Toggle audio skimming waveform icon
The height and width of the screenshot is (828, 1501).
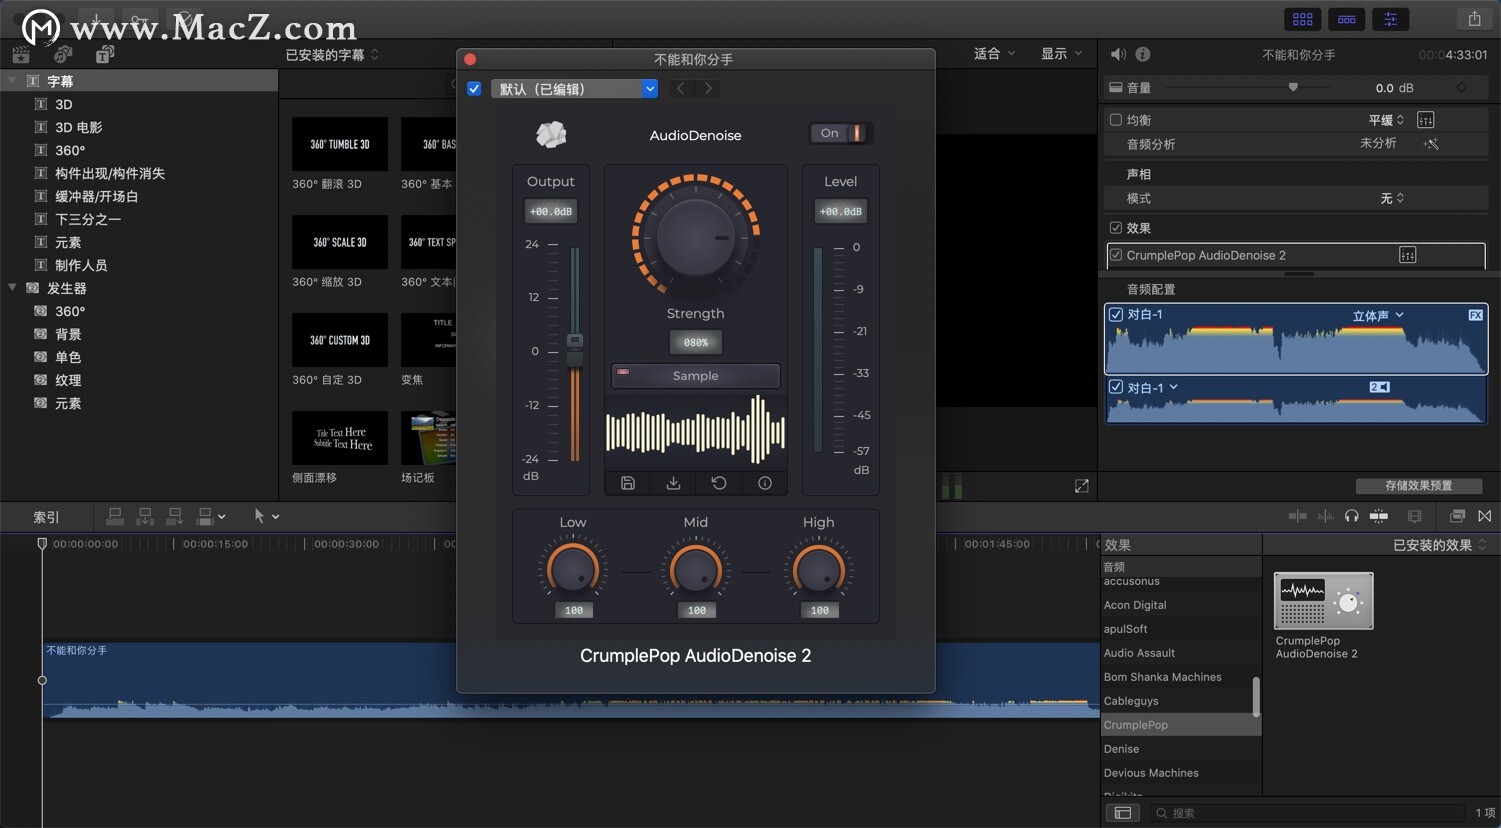(1325, 516)
